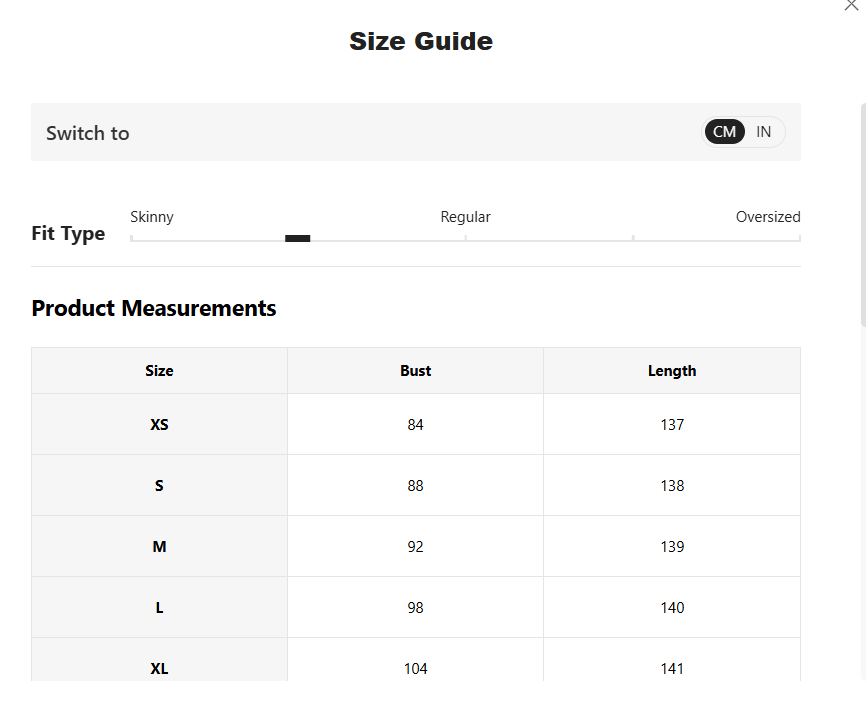Viewport: 866px width, 718px height.
Task: Click the Size column header
Action: 159,371
